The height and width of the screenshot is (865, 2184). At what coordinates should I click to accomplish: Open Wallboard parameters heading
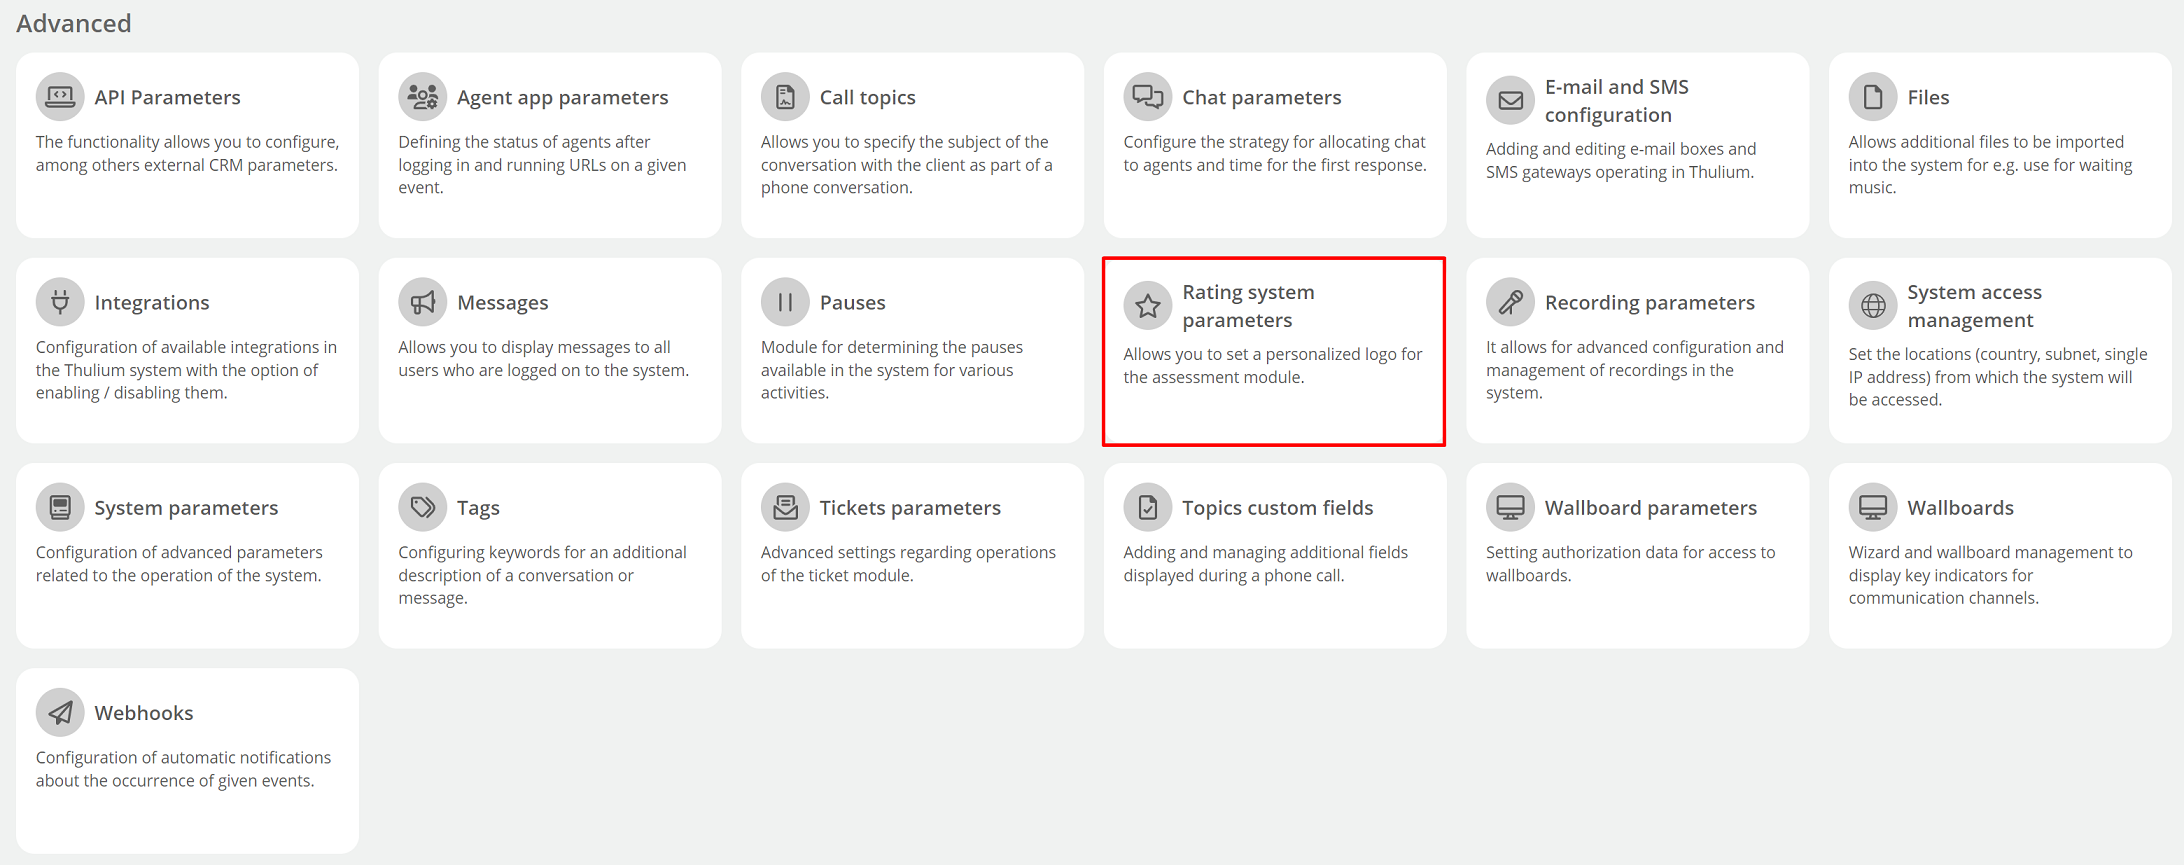point(1650,508)
